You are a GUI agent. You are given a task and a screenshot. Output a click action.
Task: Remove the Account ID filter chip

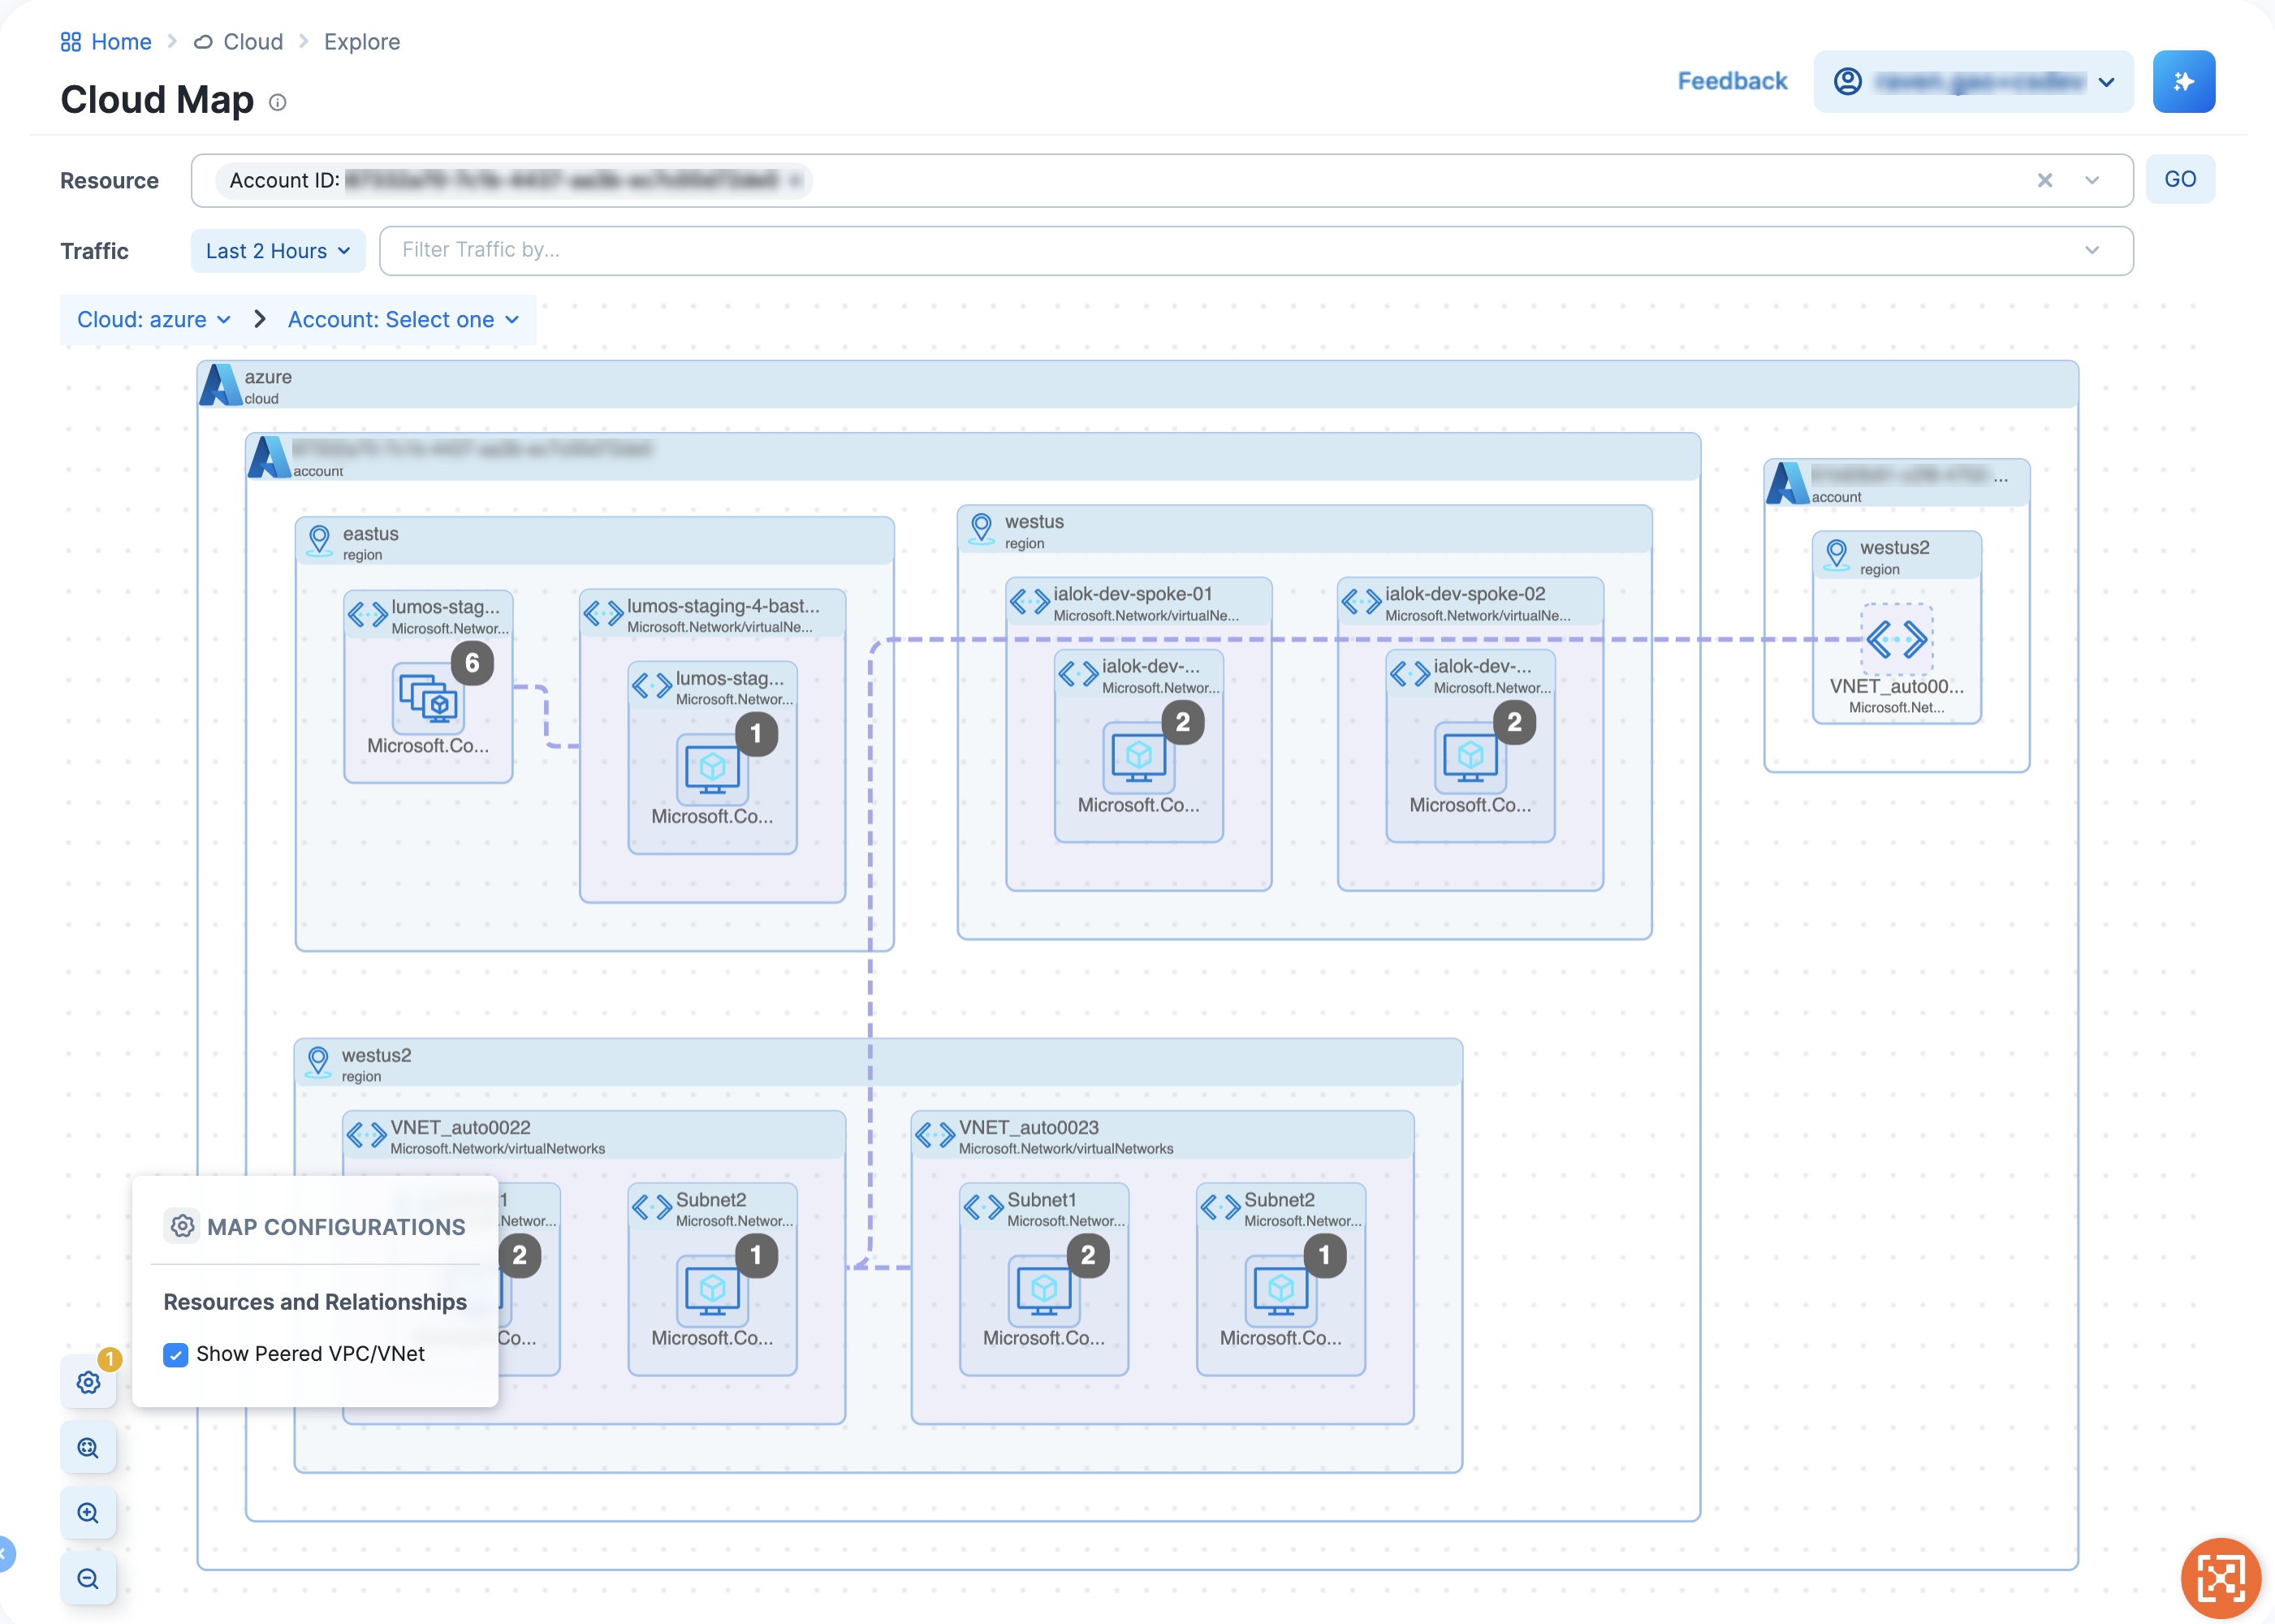tap(795, 181)
